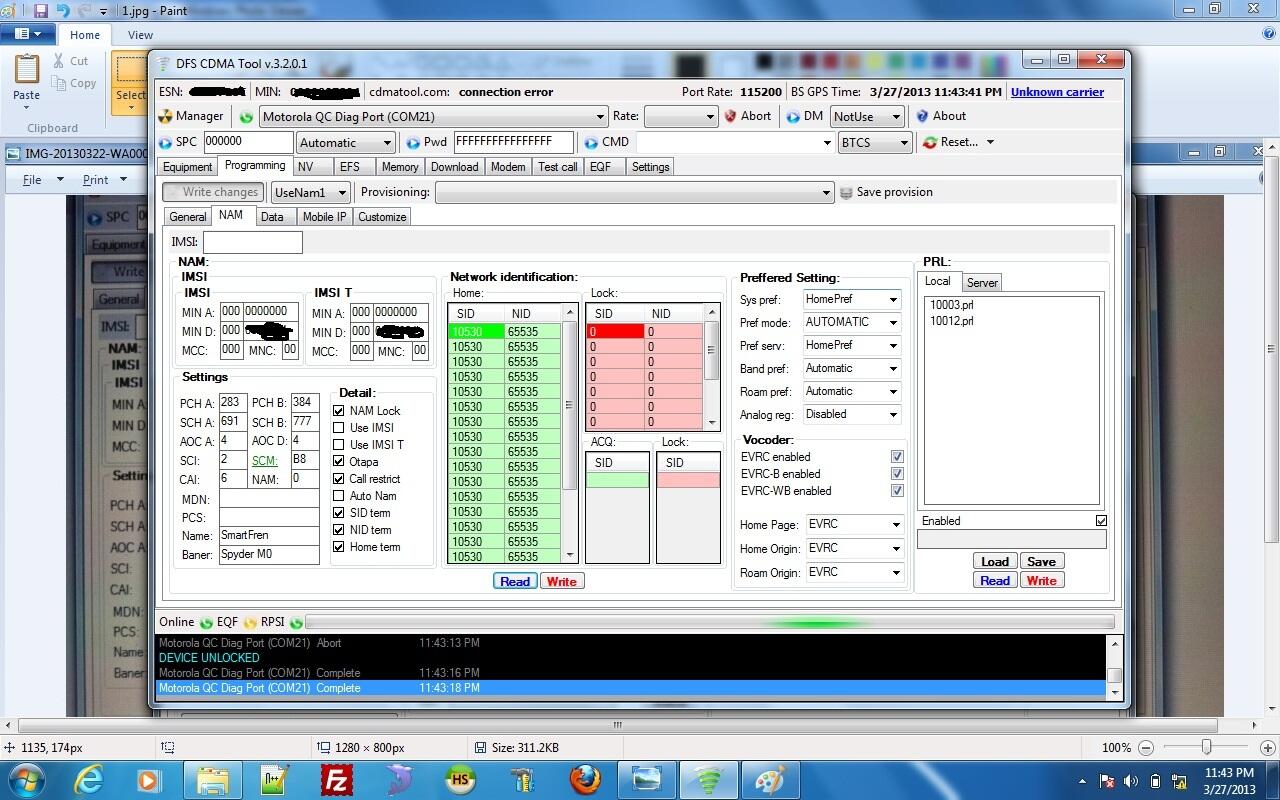
Task: Click the Save provision disk icon
Action: (x=846, y=192)
